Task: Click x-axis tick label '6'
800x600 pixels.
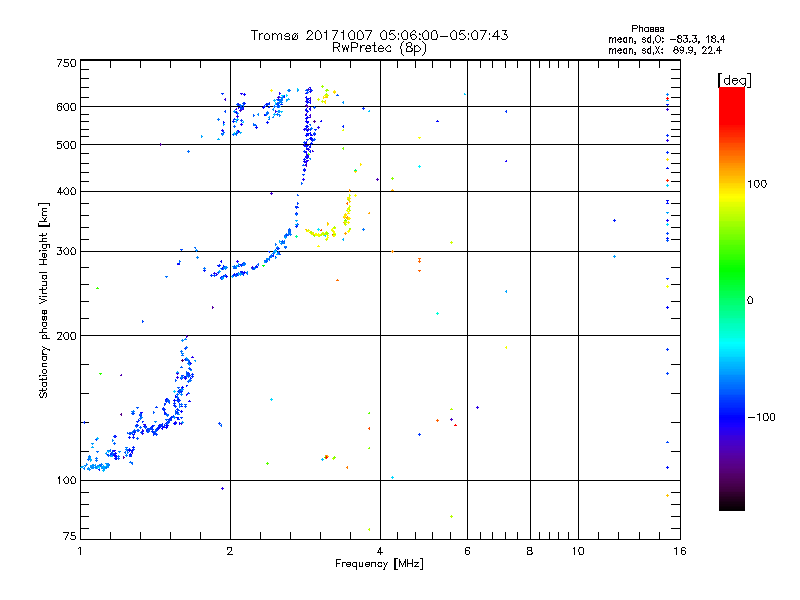Action: (467, 551)
